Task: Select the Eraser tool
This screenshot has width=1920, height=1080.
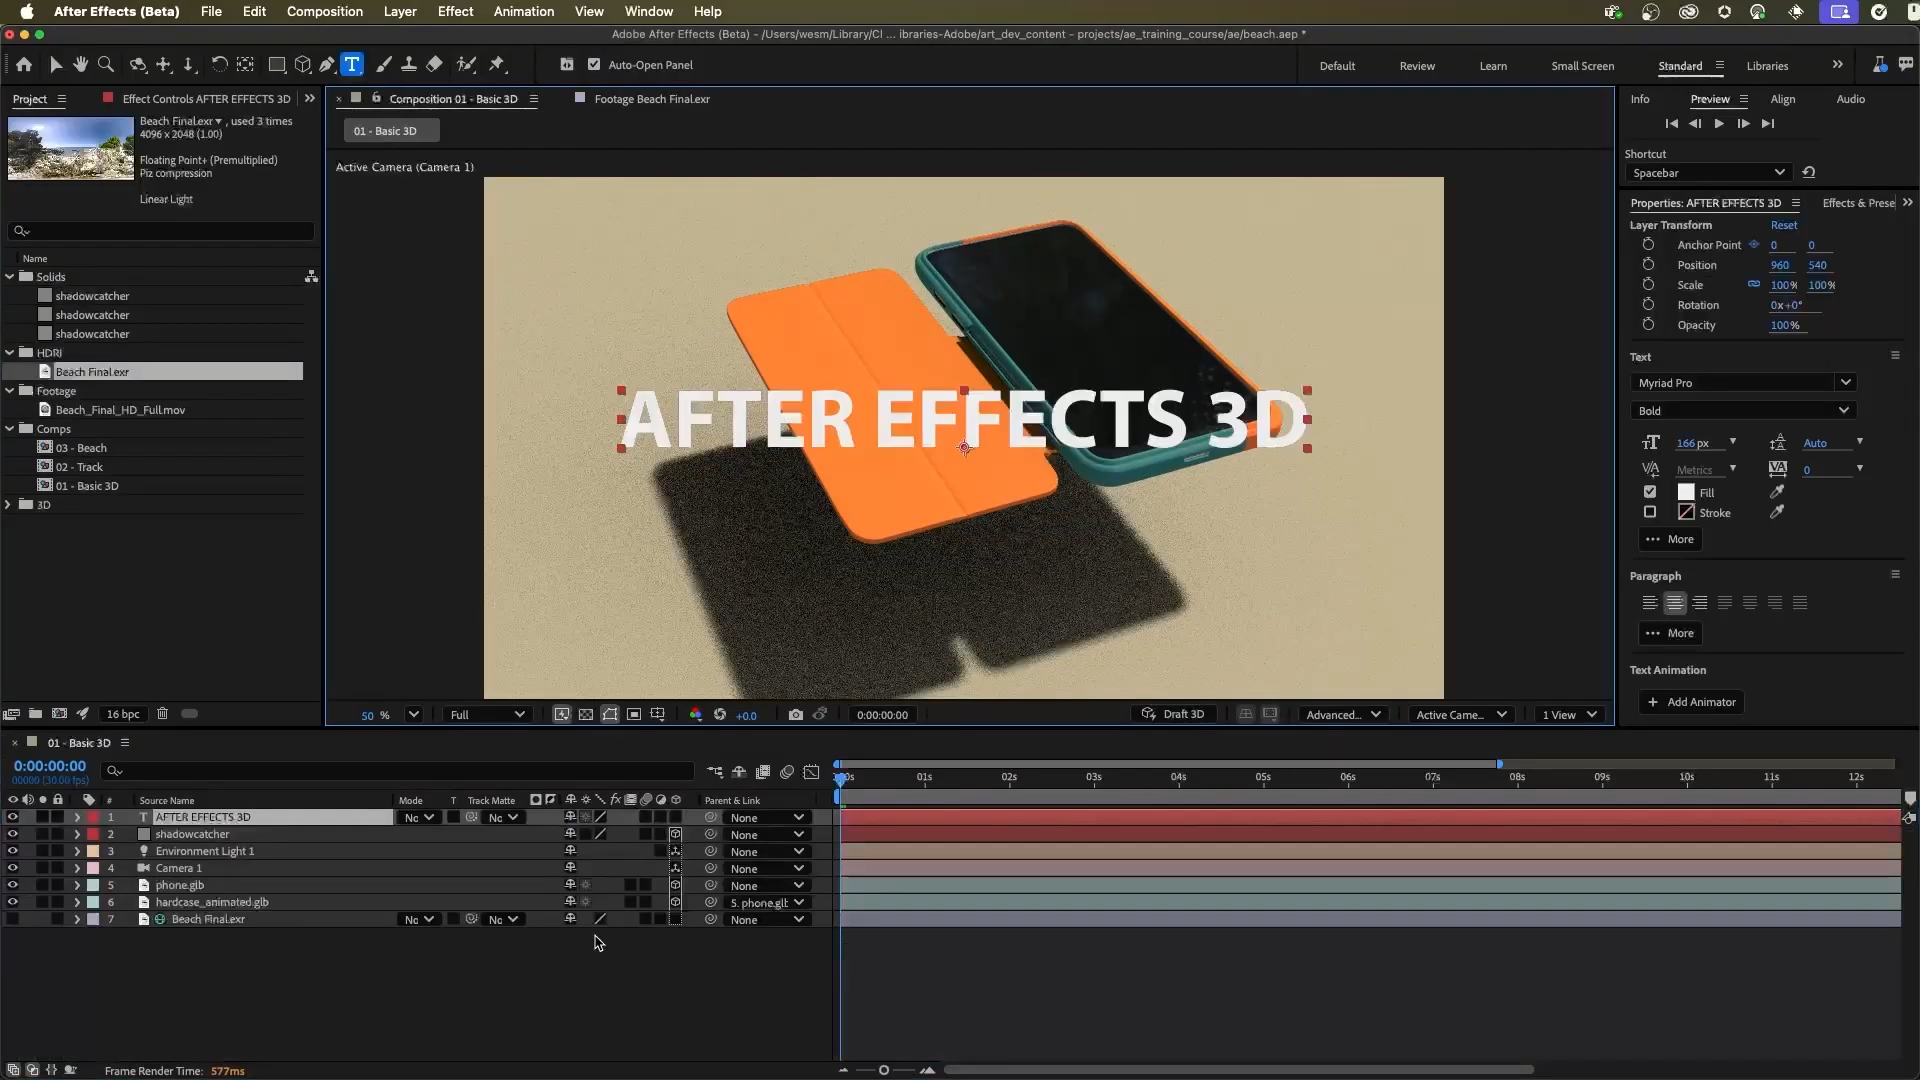Action: click(x=434, y=65)
